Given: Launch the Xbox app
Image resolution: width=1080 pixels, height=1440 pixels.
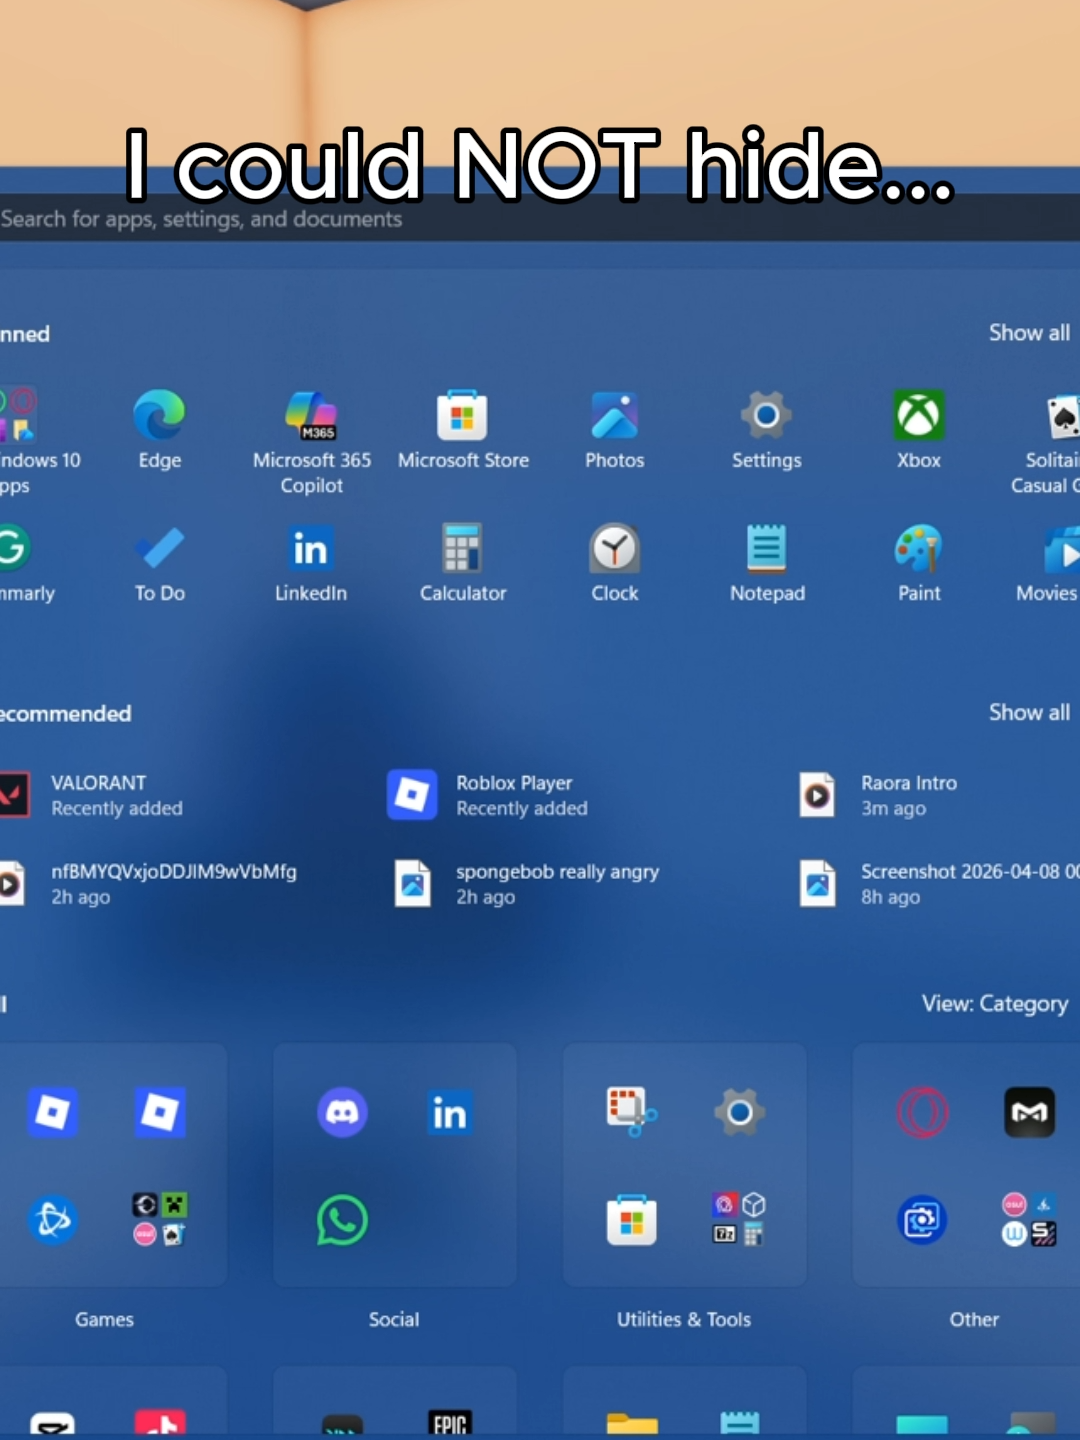Looking at the screenshot, I should tap(919, 430).
